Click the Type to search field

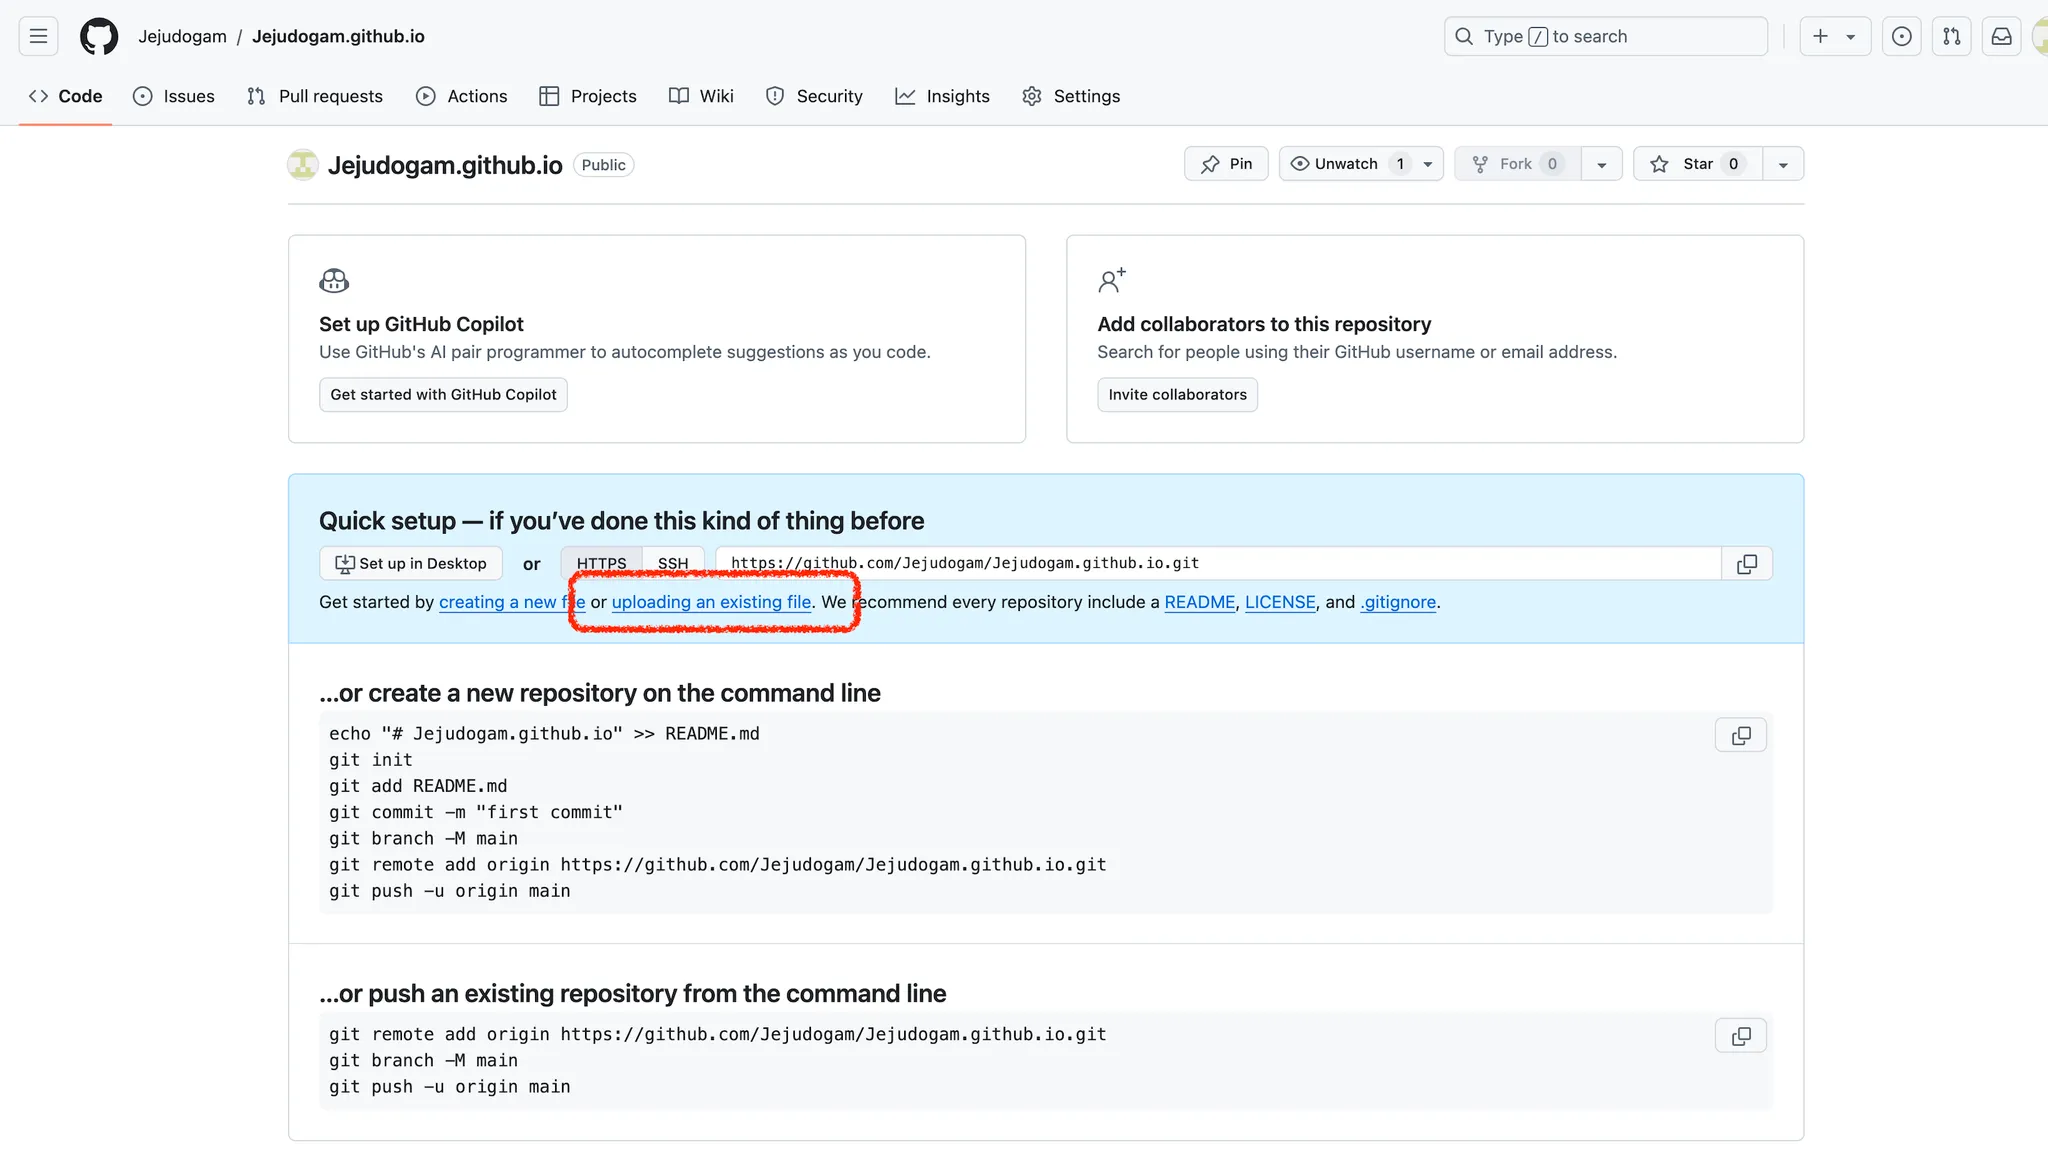(x=1605, y=36)
